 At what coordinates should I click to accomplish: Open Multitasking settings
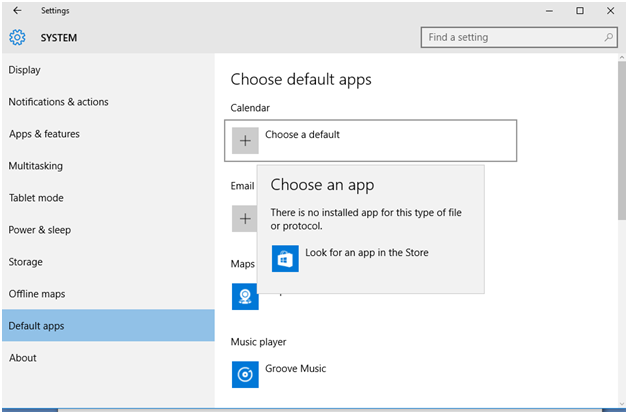point(36,166)
